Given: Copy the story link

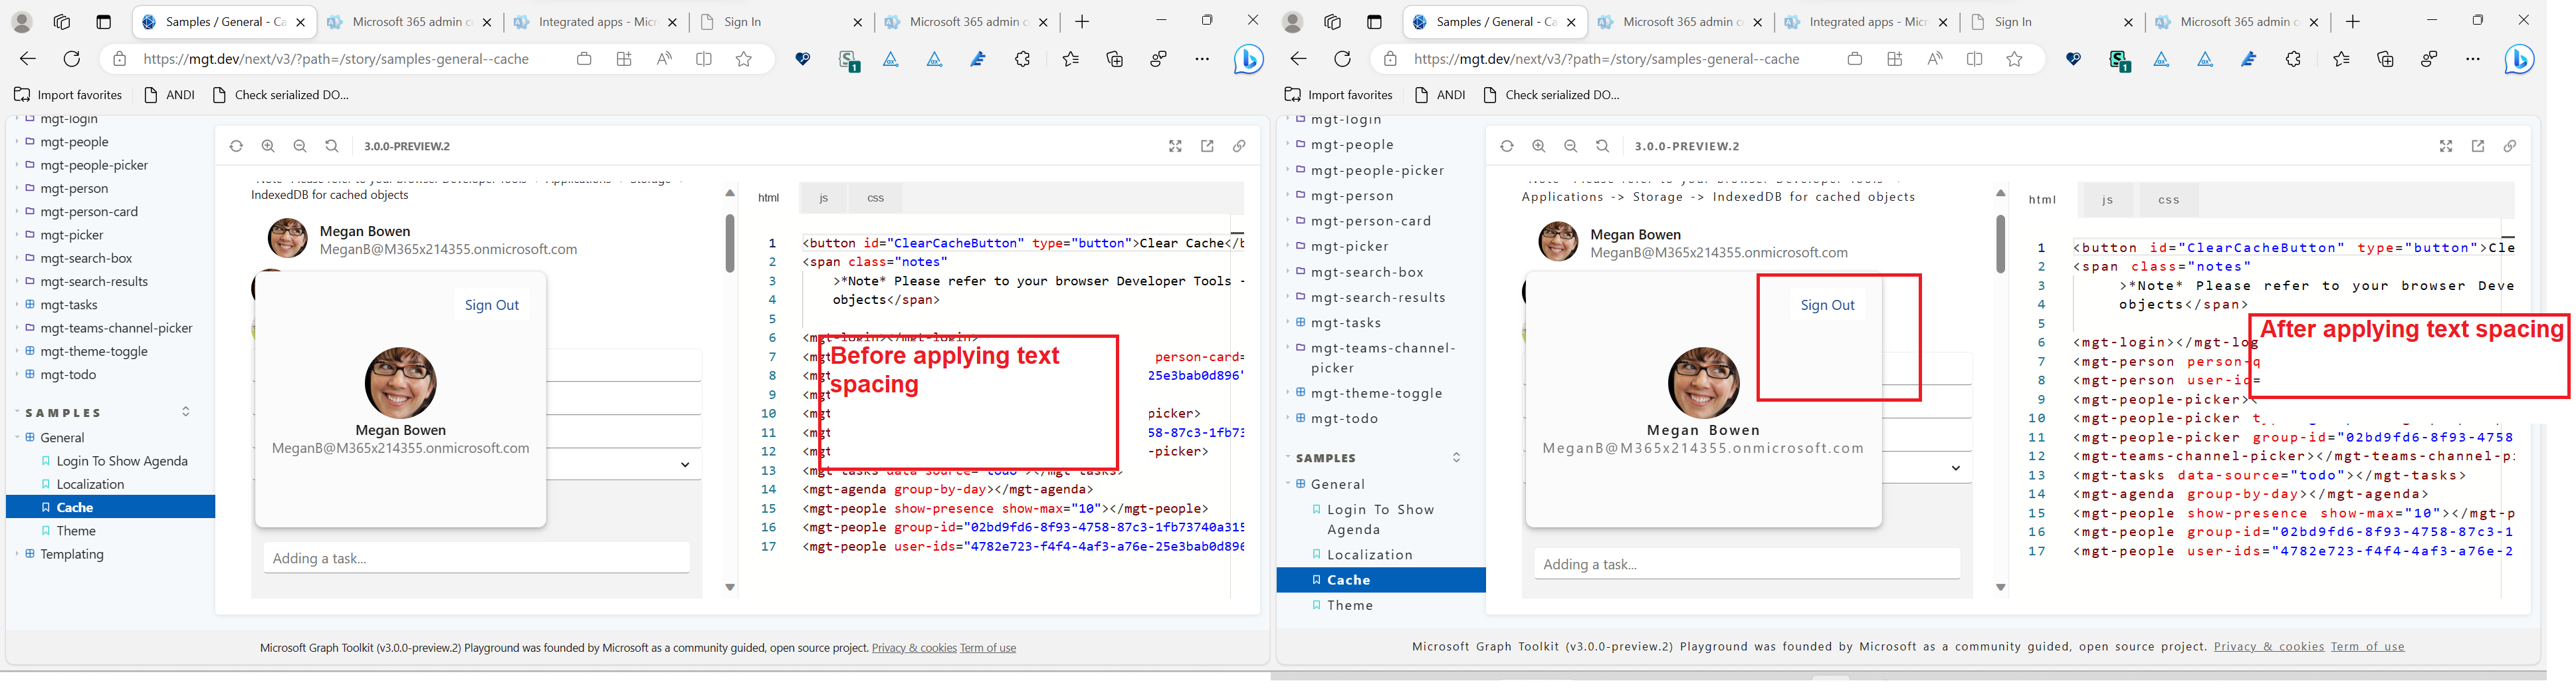Looking at the screenshot, I should 1239,145.
